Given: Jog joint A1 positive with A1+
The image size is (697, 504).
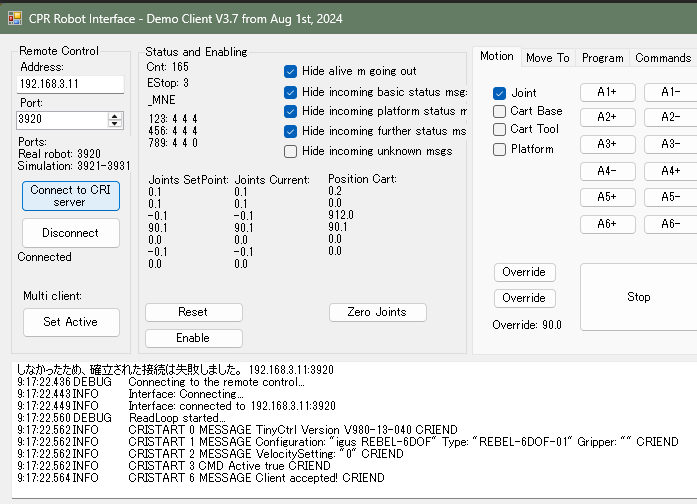Looking at the screenshot, I should tap(607, 92).
